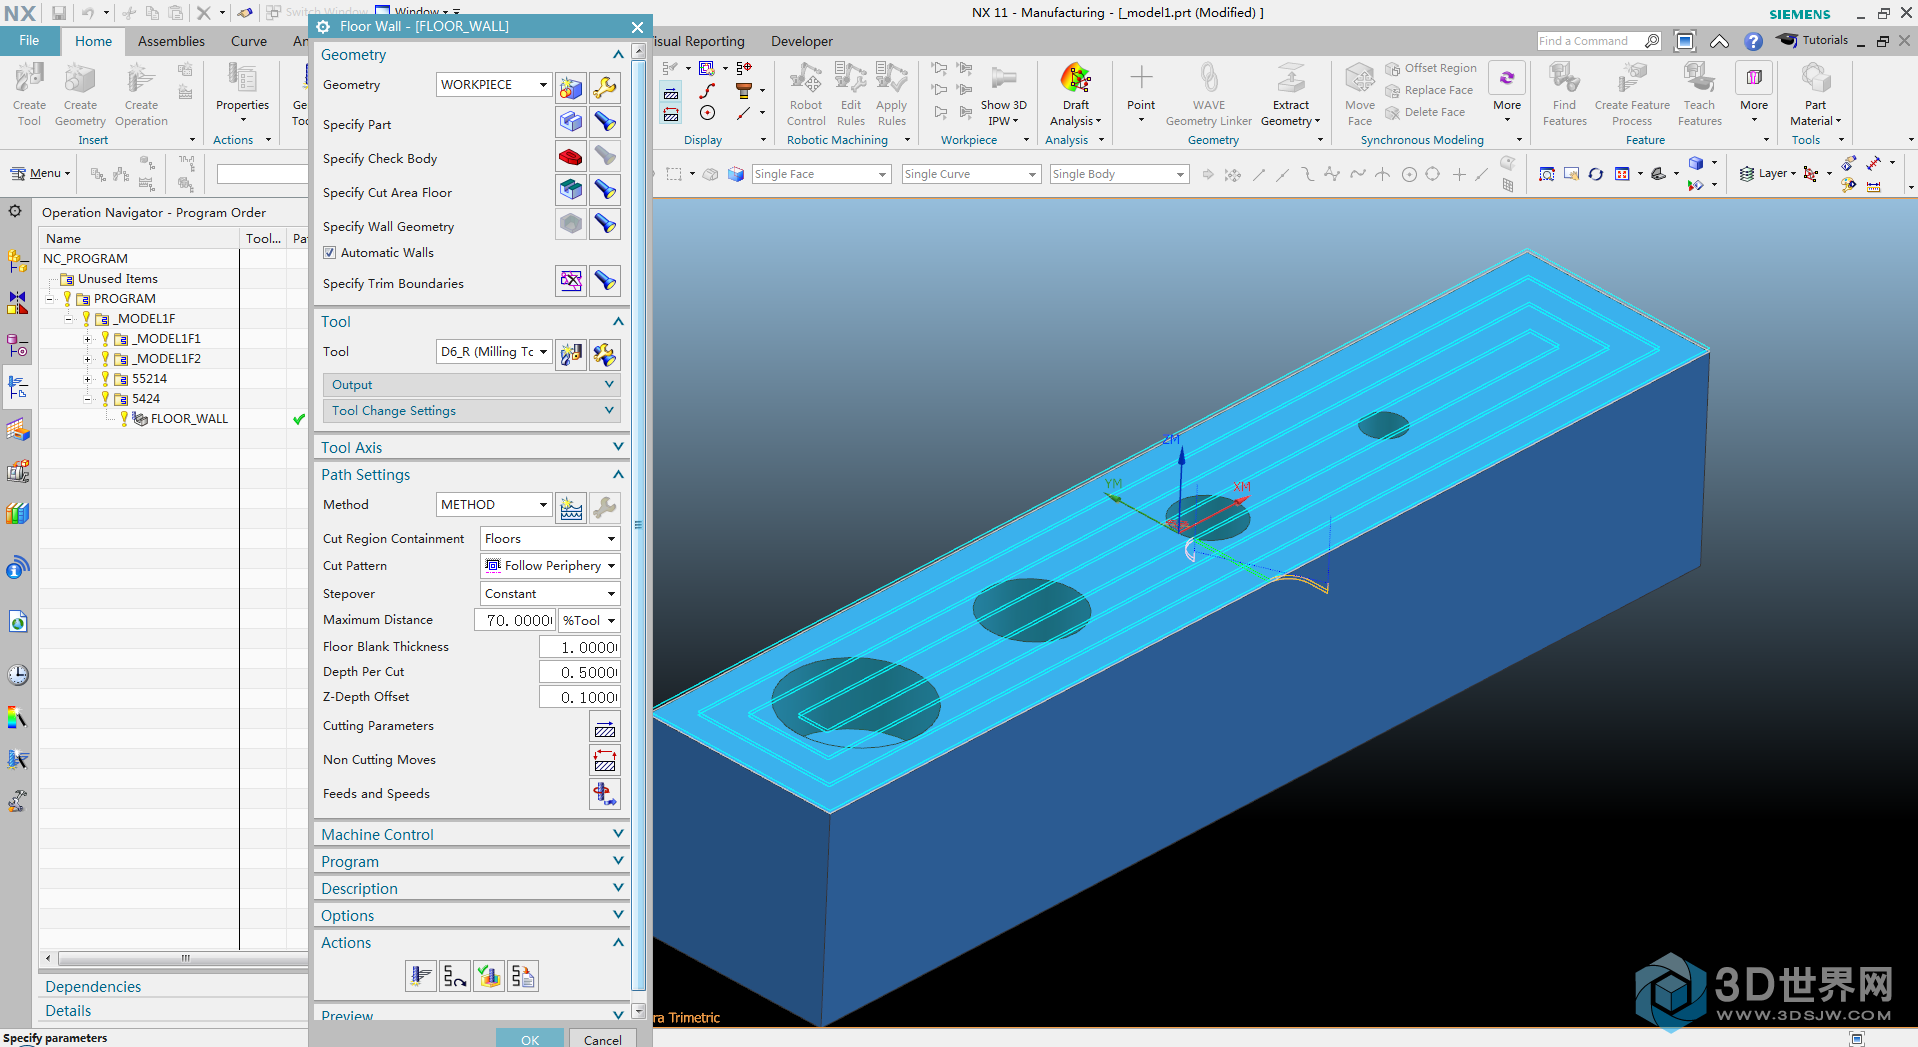This screenshot has height=1047, width=1918.
Task: Open the Feeds and Speeds dialog icon
Action: click(605, 794)
